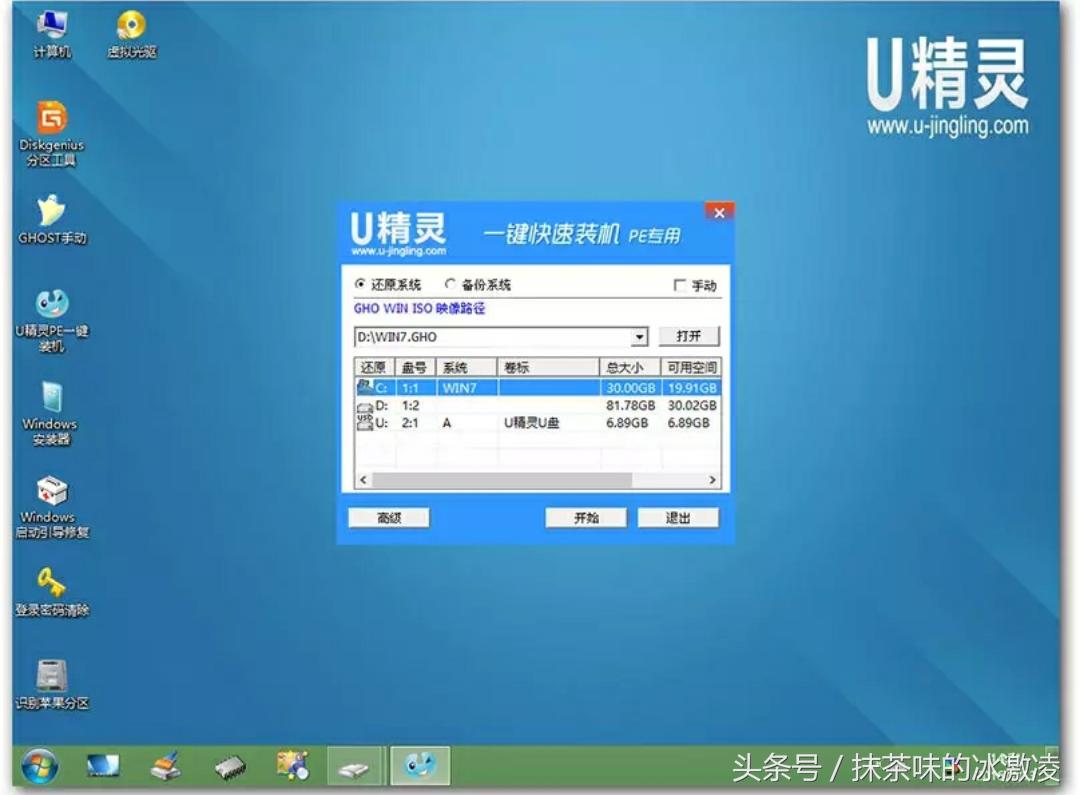The width and height of the screenshot is (1080, 795).
Task: Click the 高级 advanced options button
Action: pos(389,517)
